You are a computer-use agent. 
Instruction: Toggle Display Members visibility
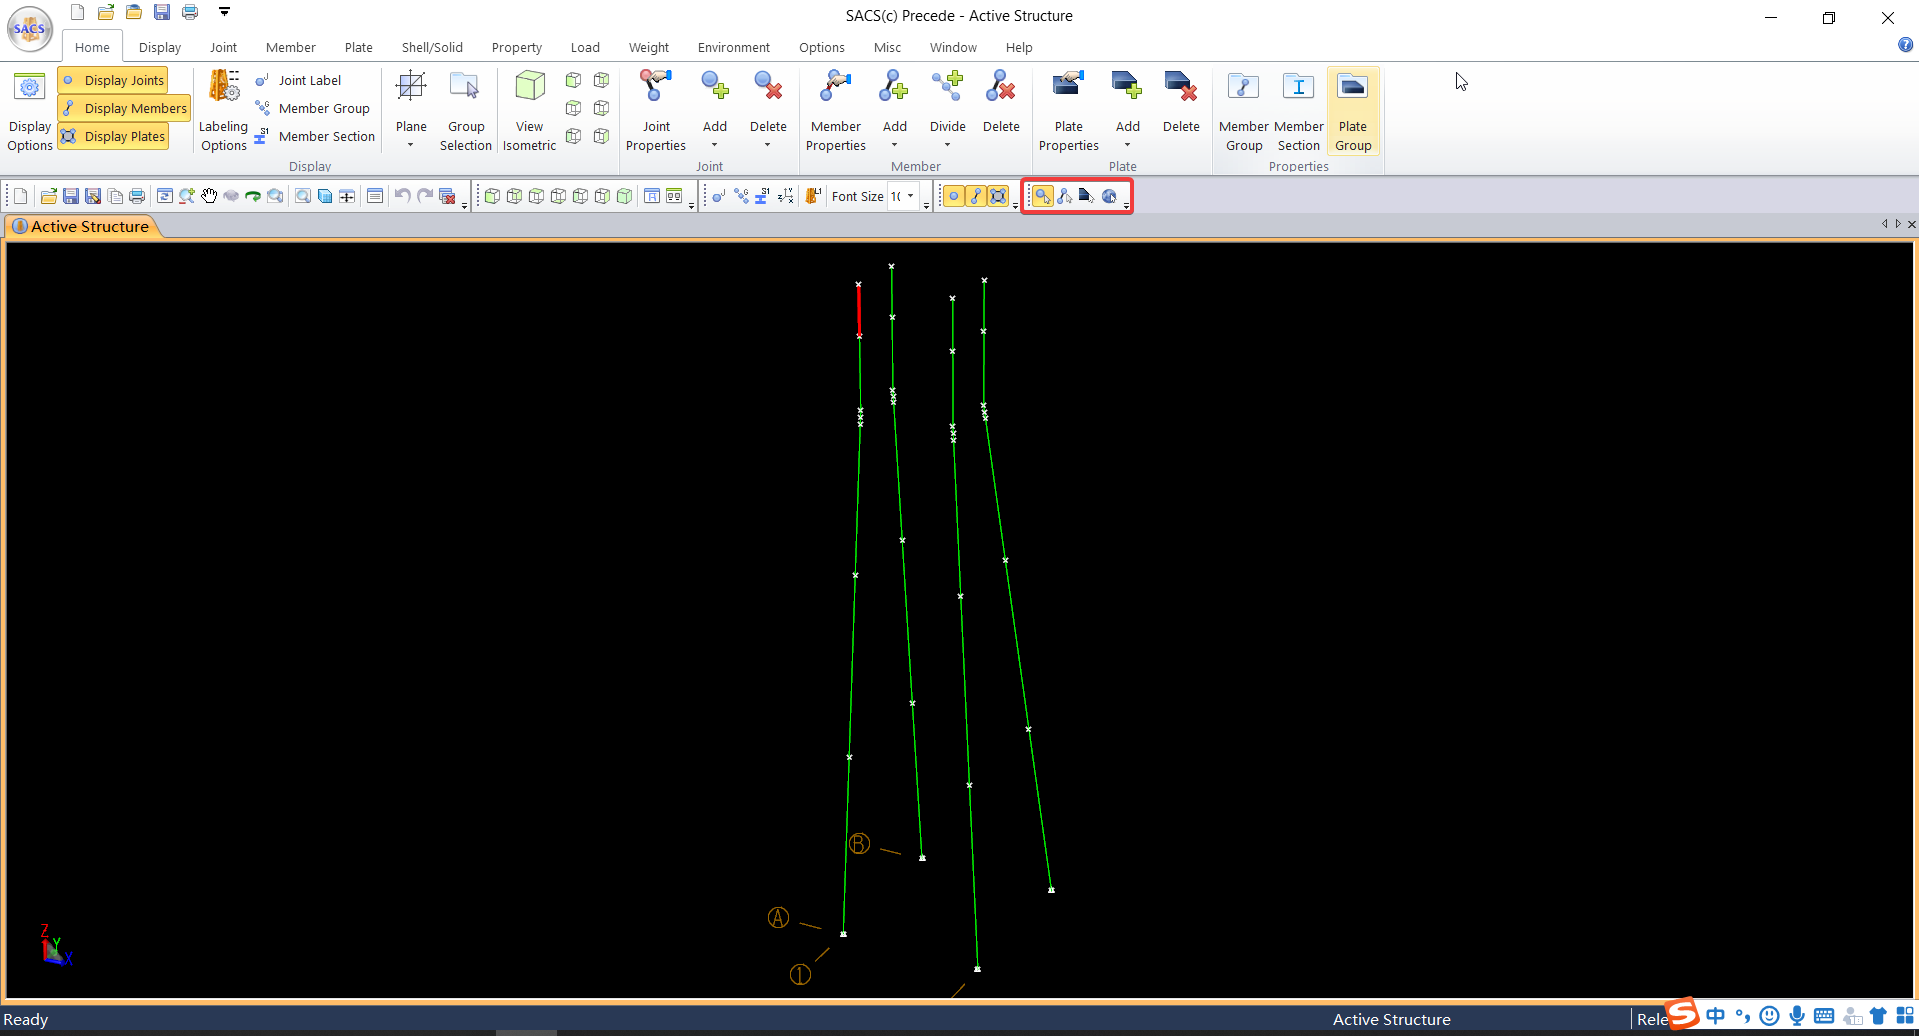(x=124, y=108)
